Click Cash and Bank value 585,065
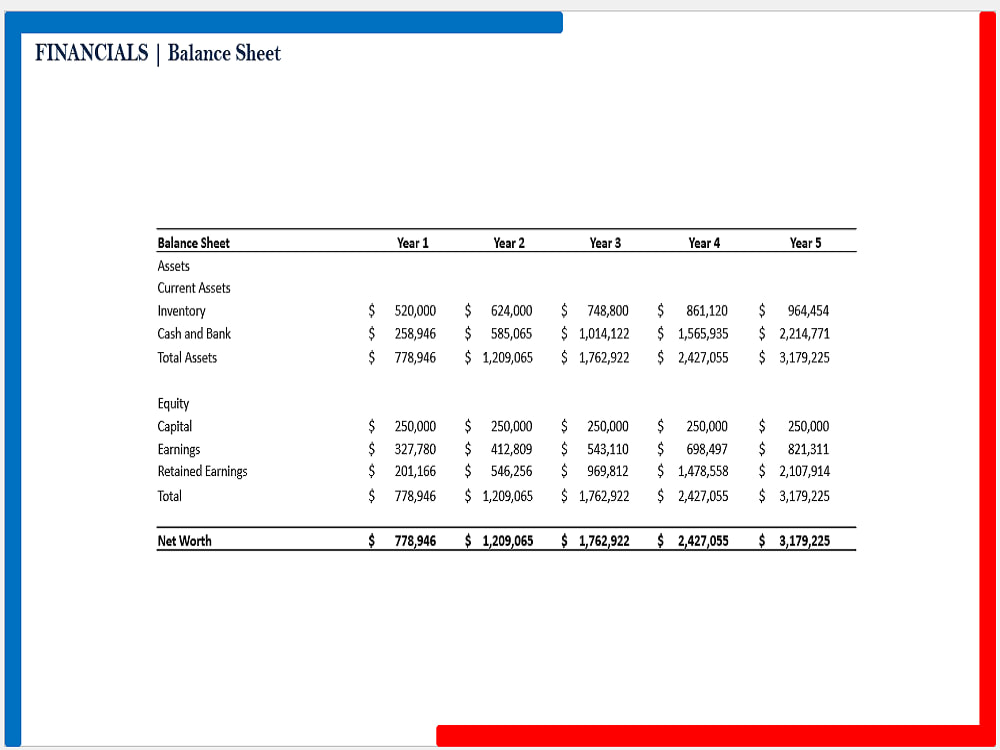 point(511,334)
